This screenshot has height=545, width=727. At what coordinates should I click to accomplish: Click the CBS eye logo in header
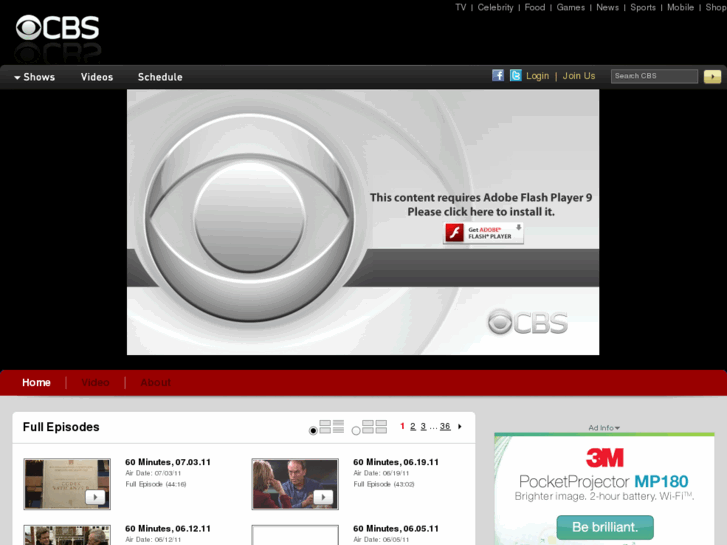57,27
